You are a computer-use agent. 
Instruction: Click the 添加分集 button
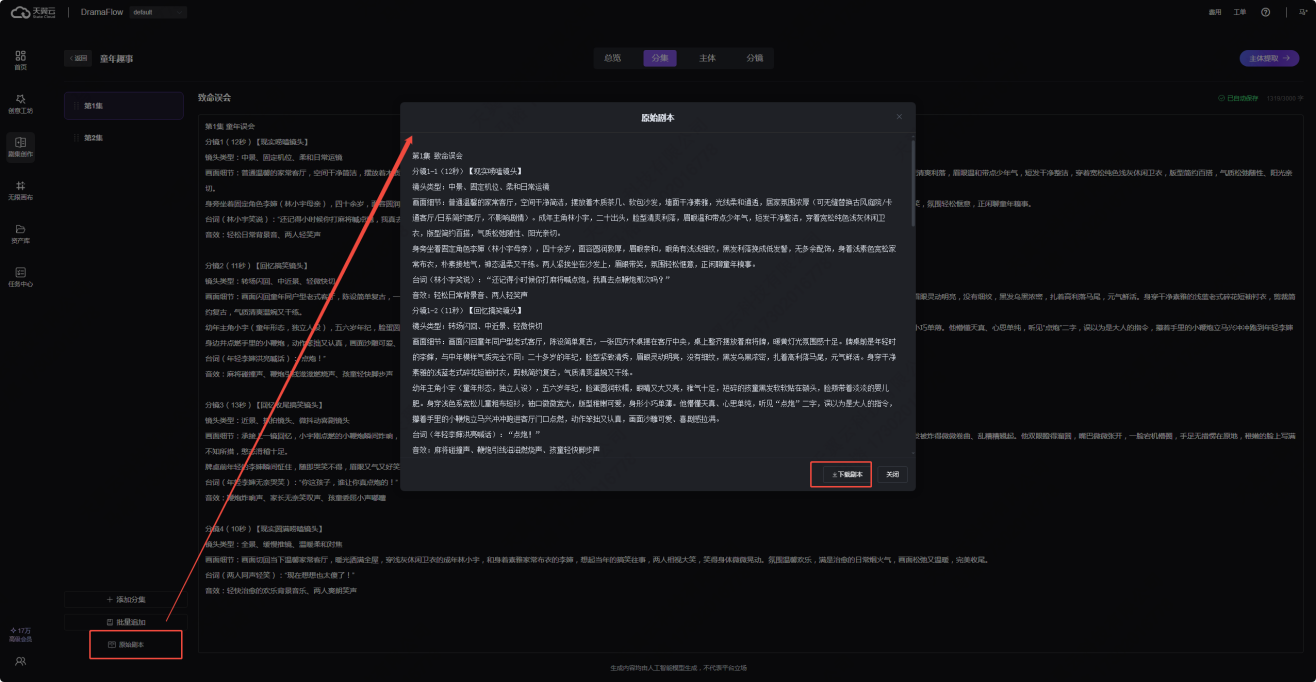pos(125,599)
